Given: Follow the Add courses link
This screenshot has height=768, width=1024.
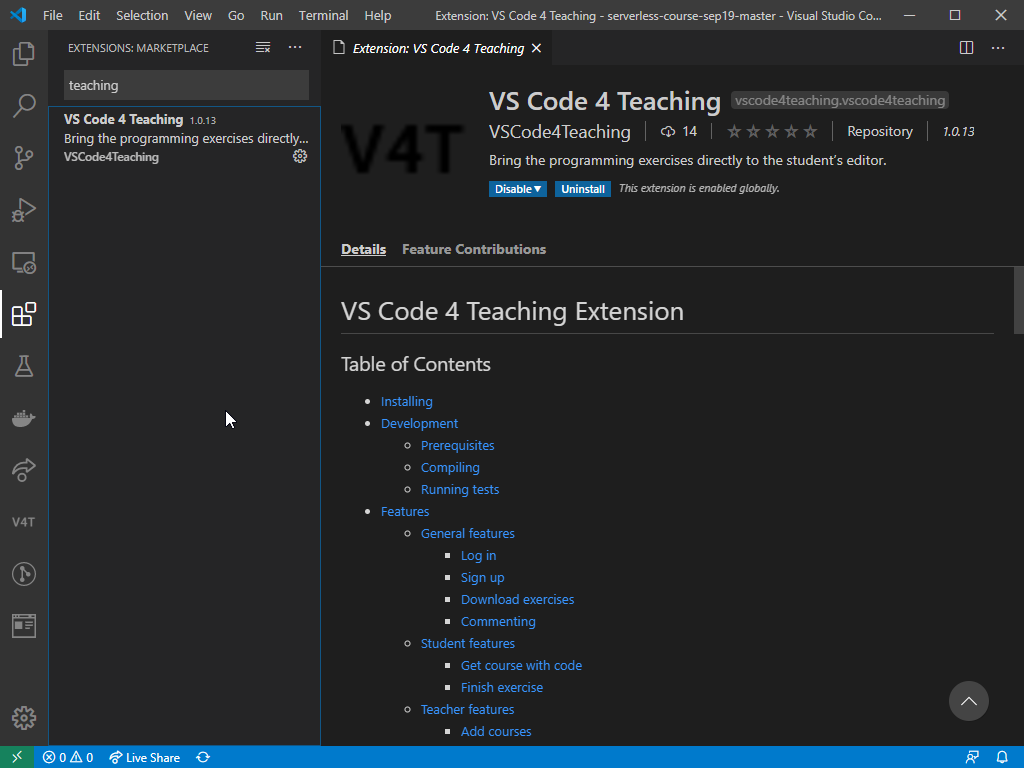Looking at the screenshot, I should [x=496, y=732].
